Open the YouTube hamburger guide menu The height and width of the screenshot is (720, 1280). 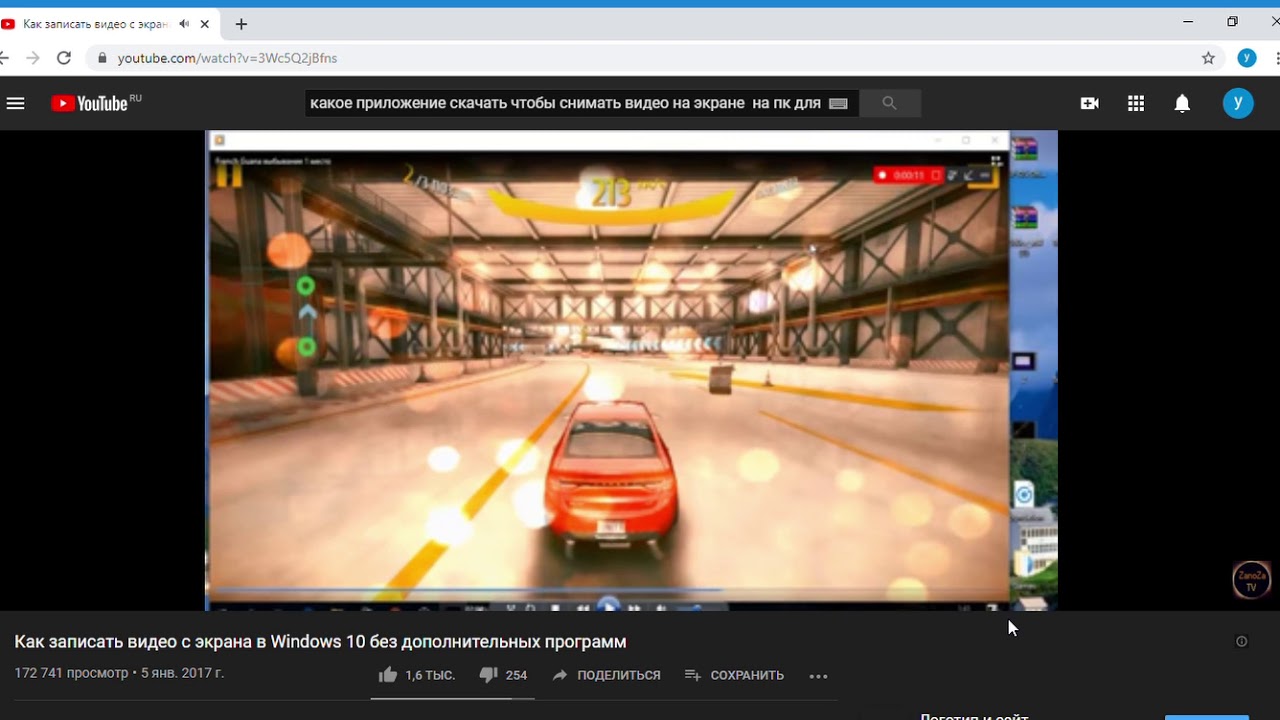point(15,103)
